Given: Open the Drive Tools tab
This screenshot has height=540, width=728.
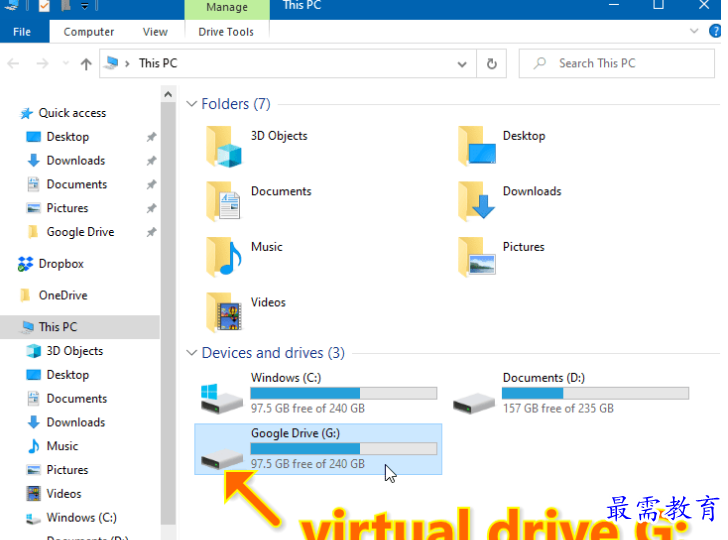Looking at the screenshot, I should 226,32.
